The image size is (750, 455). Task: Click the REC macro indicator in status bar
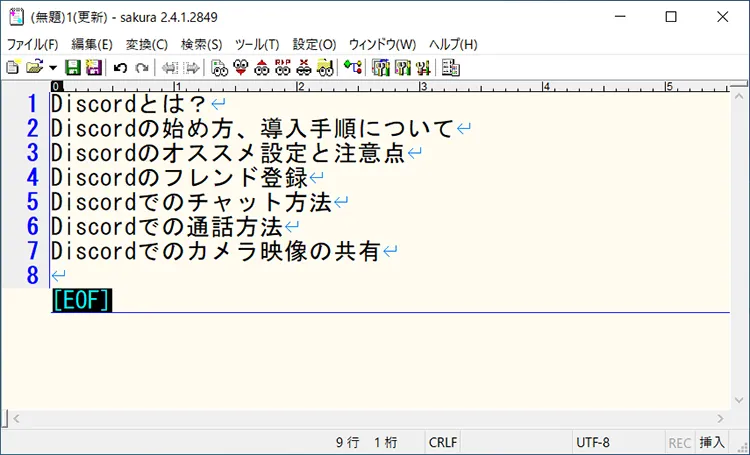(679, 443)
